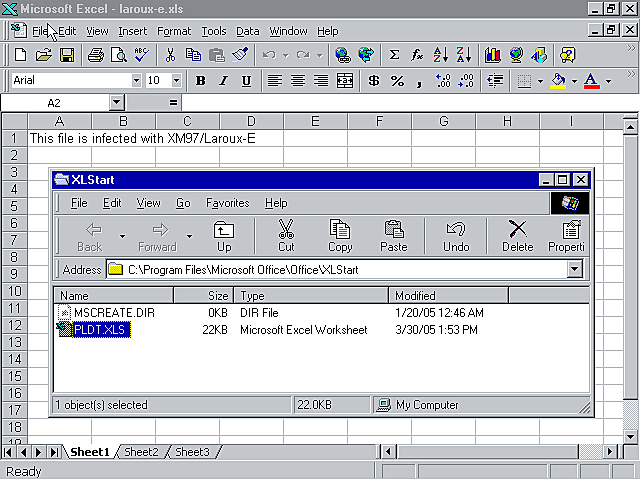Viewport: 640px width, 480px height.
Task: Open Paste Function with the fx icon
Action: click(x=417, y=55)
